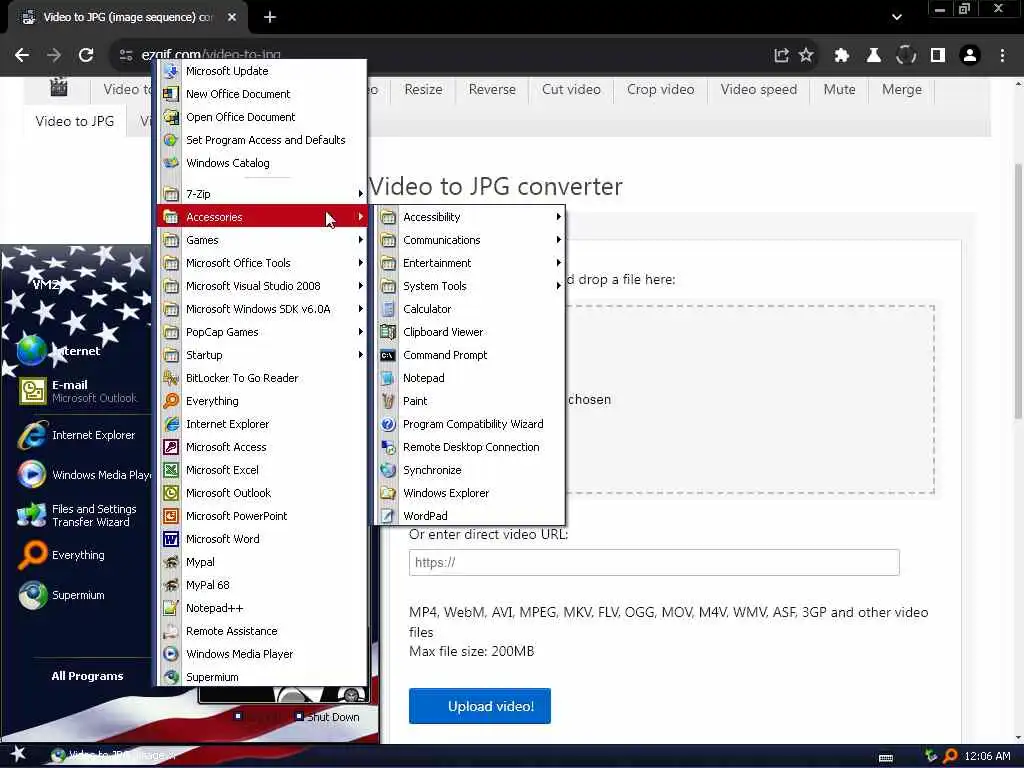This screenshot has height=768, width=1024.
Task: Expand the Games program folder
Action: tap(262, 240)
